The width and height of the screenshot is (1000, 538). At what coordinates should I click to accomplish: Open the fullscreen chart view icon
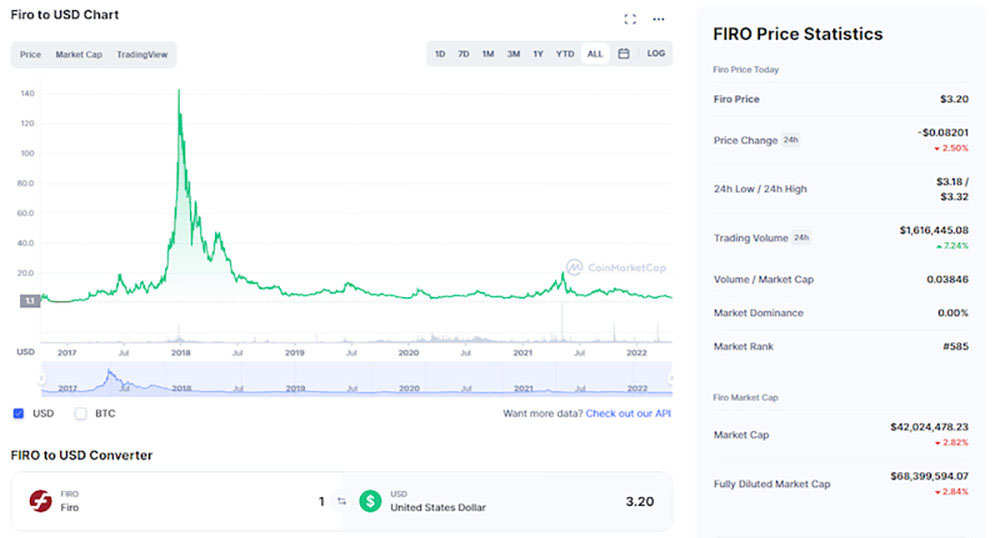click(630, 19)
